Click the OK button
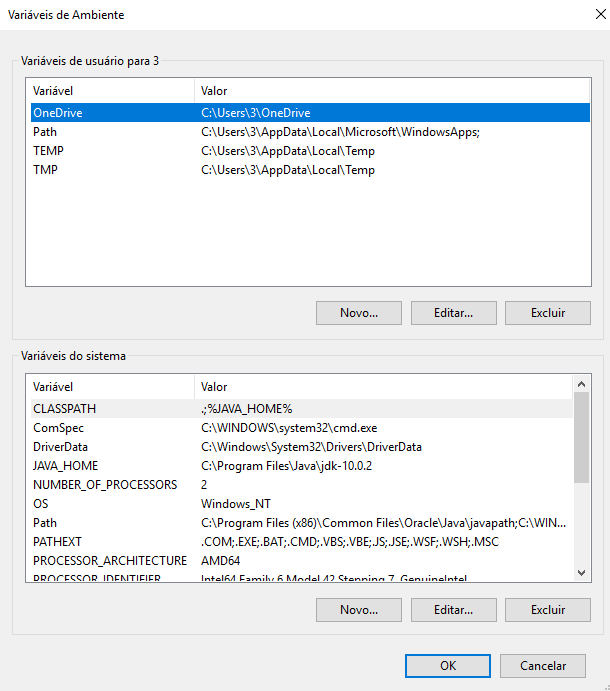Viewport: 610px width, 691px height. point(448,666)
